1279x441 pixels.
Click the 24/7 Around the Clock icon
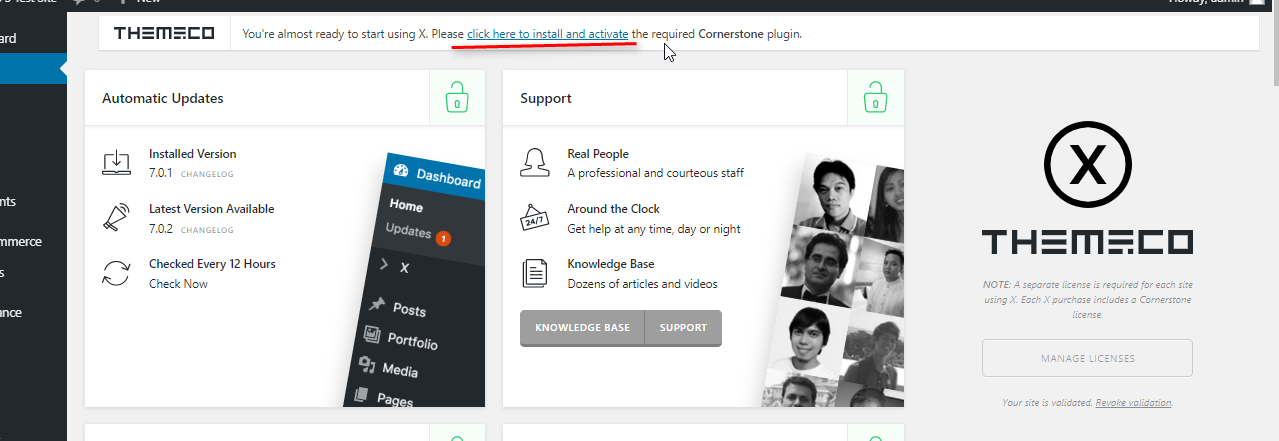pyautogui.click(x=535, y=218)
